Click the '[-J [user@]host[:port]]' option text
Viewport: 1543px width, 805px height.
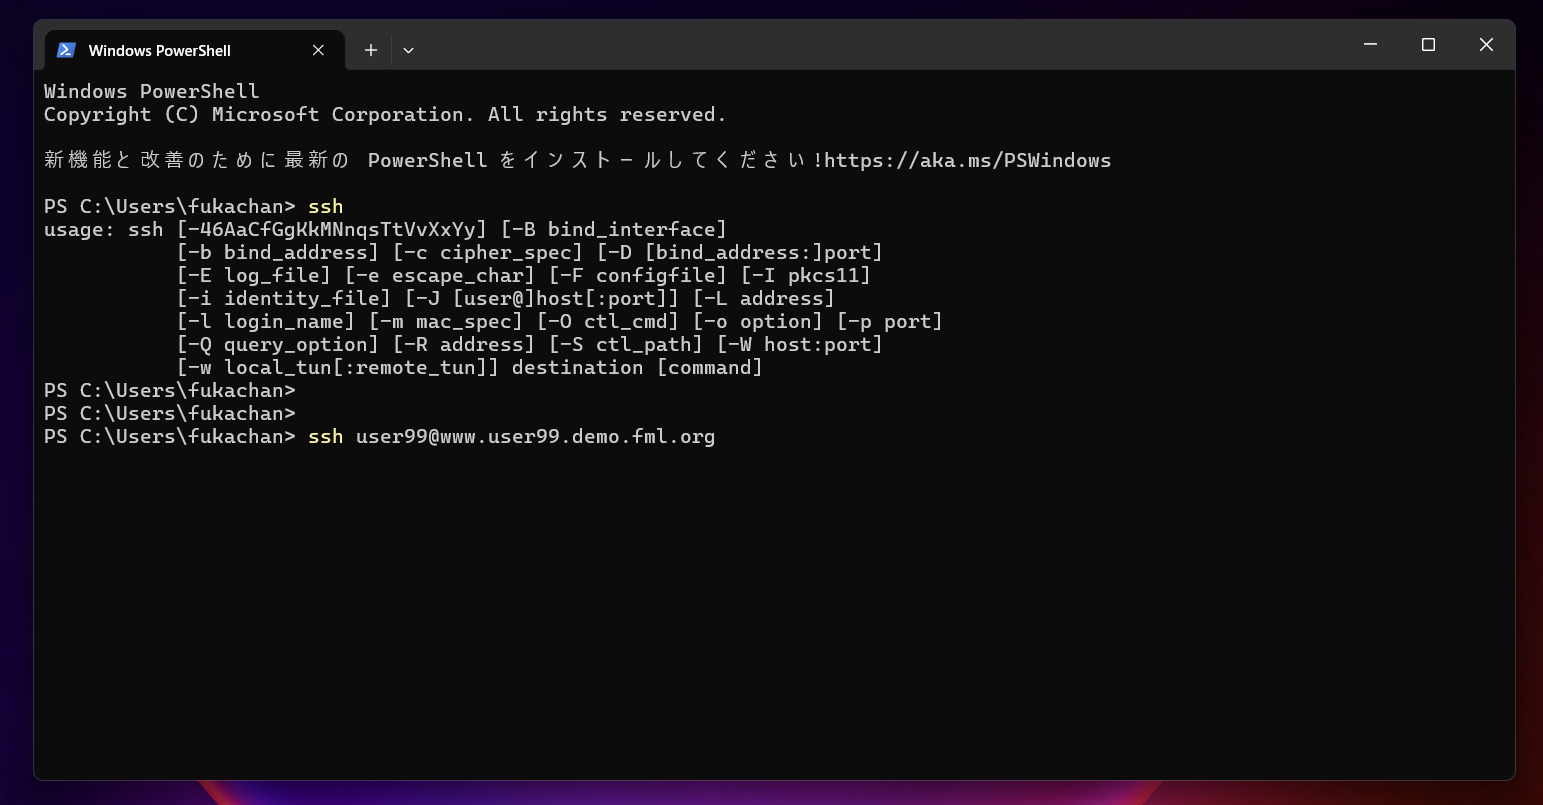[542, 298]
